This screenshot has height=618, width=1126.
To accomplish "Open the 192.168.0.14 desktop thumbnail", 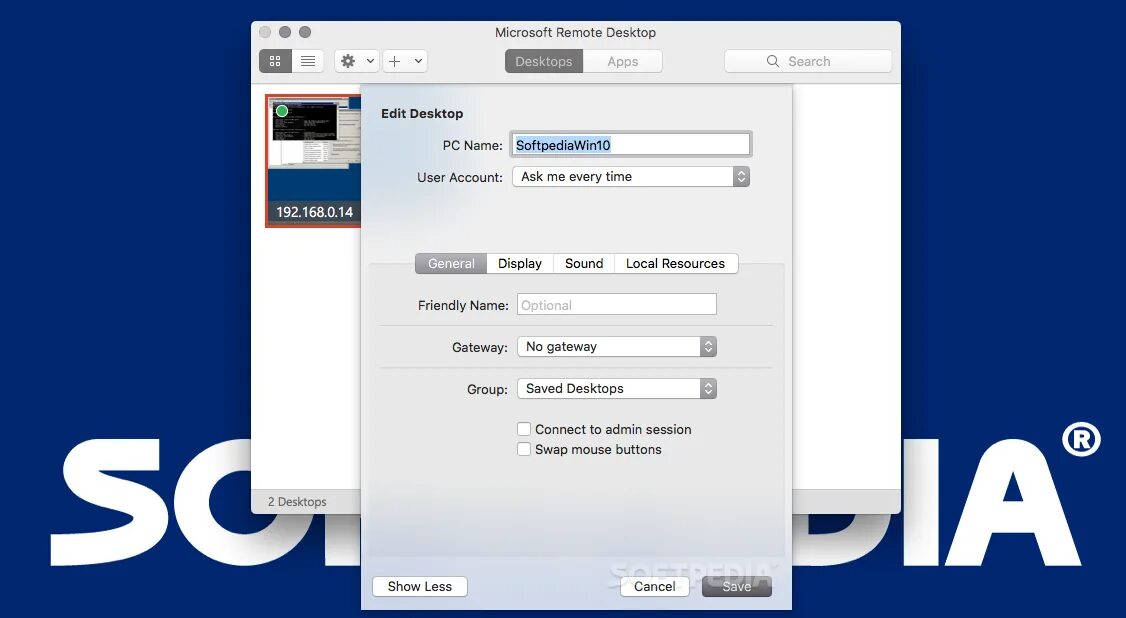I will (x=313, y=161).
